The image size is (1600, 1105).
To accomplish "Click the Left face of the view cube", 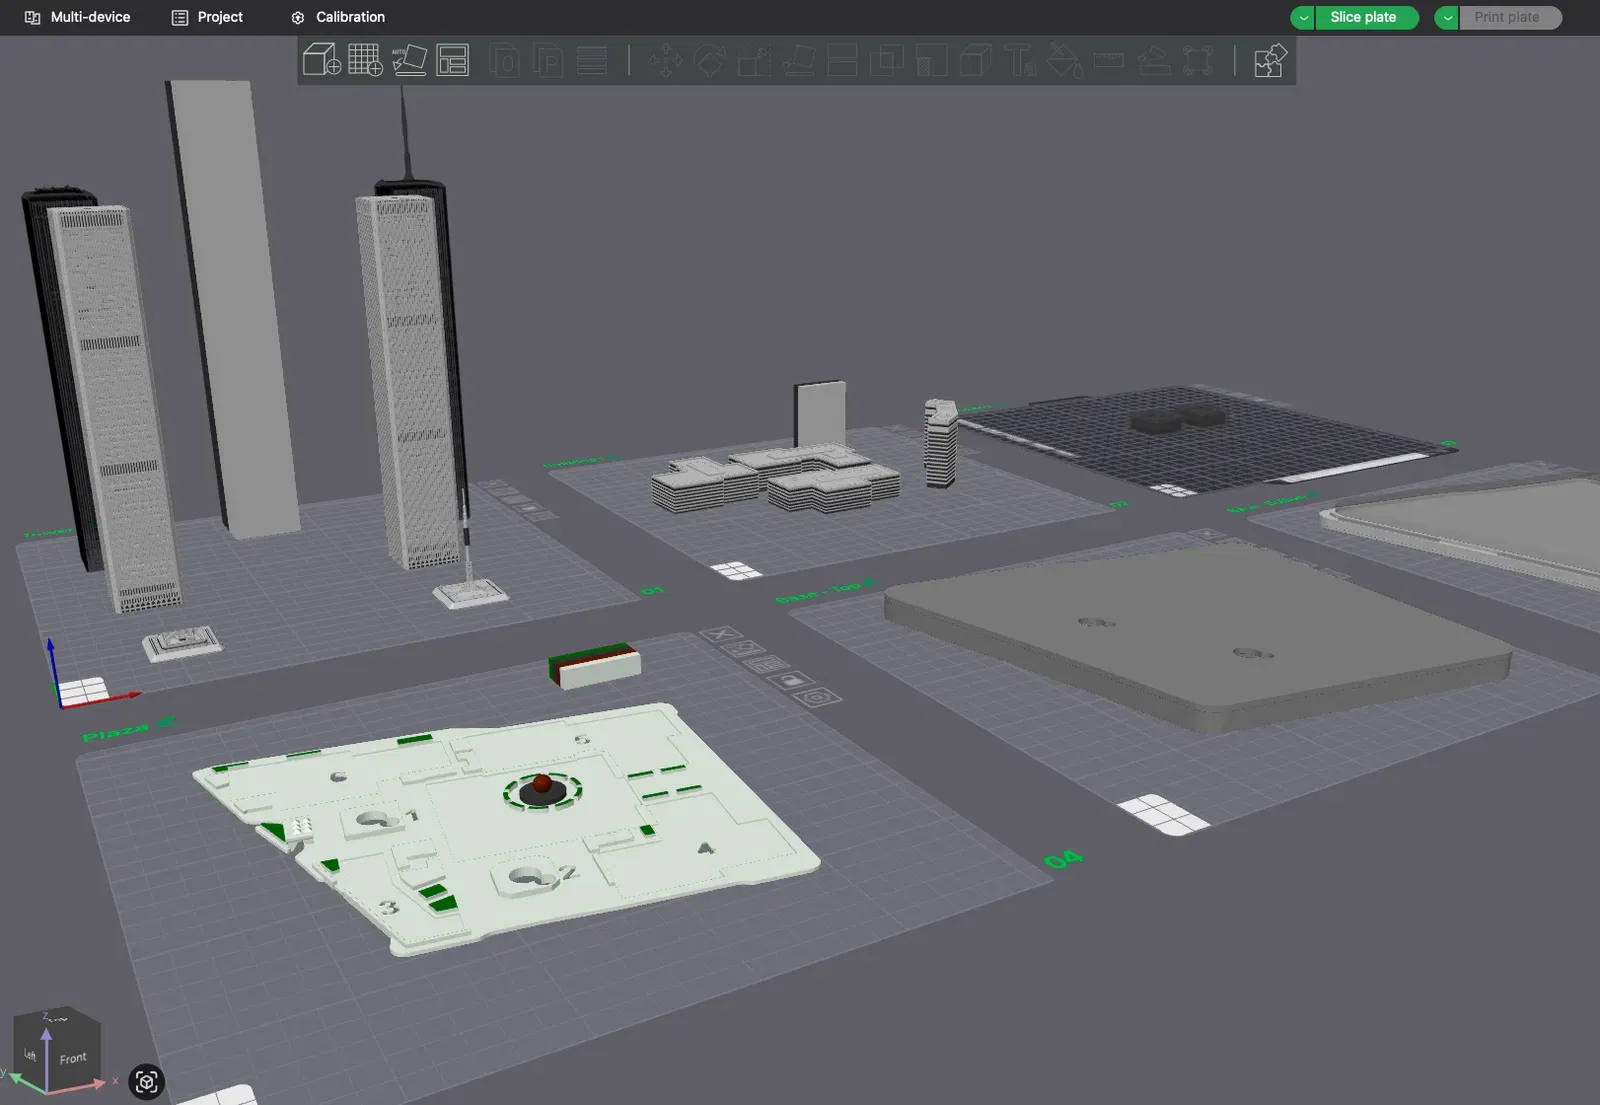I will [30, 1054].
